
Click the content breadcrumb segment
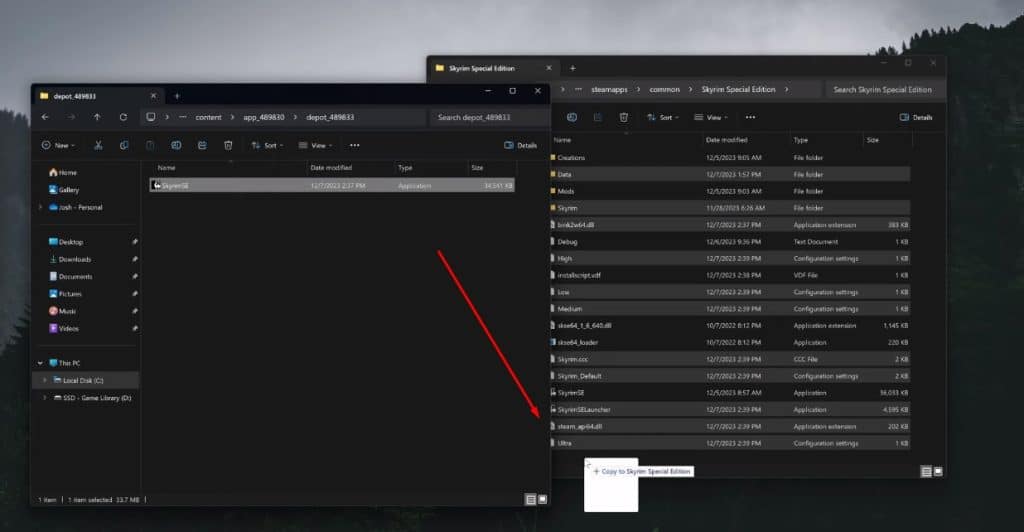click(208, 117)
